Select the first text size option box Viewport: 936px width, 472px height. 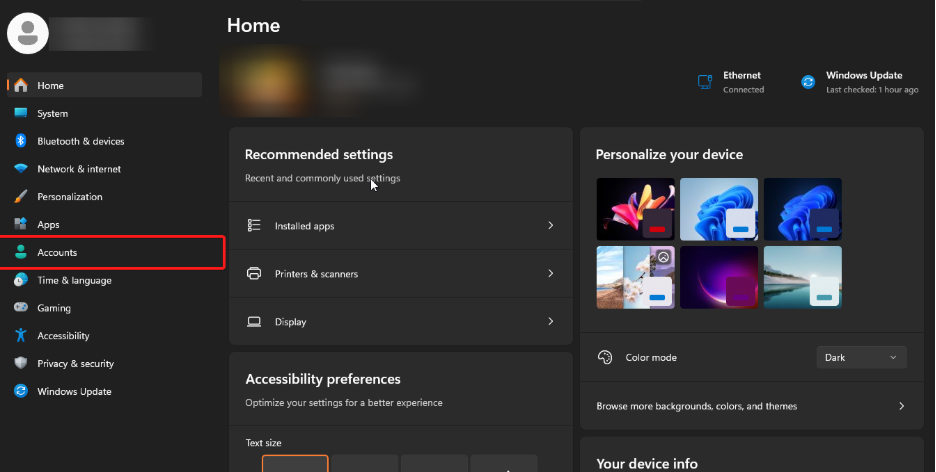[295, 464]
